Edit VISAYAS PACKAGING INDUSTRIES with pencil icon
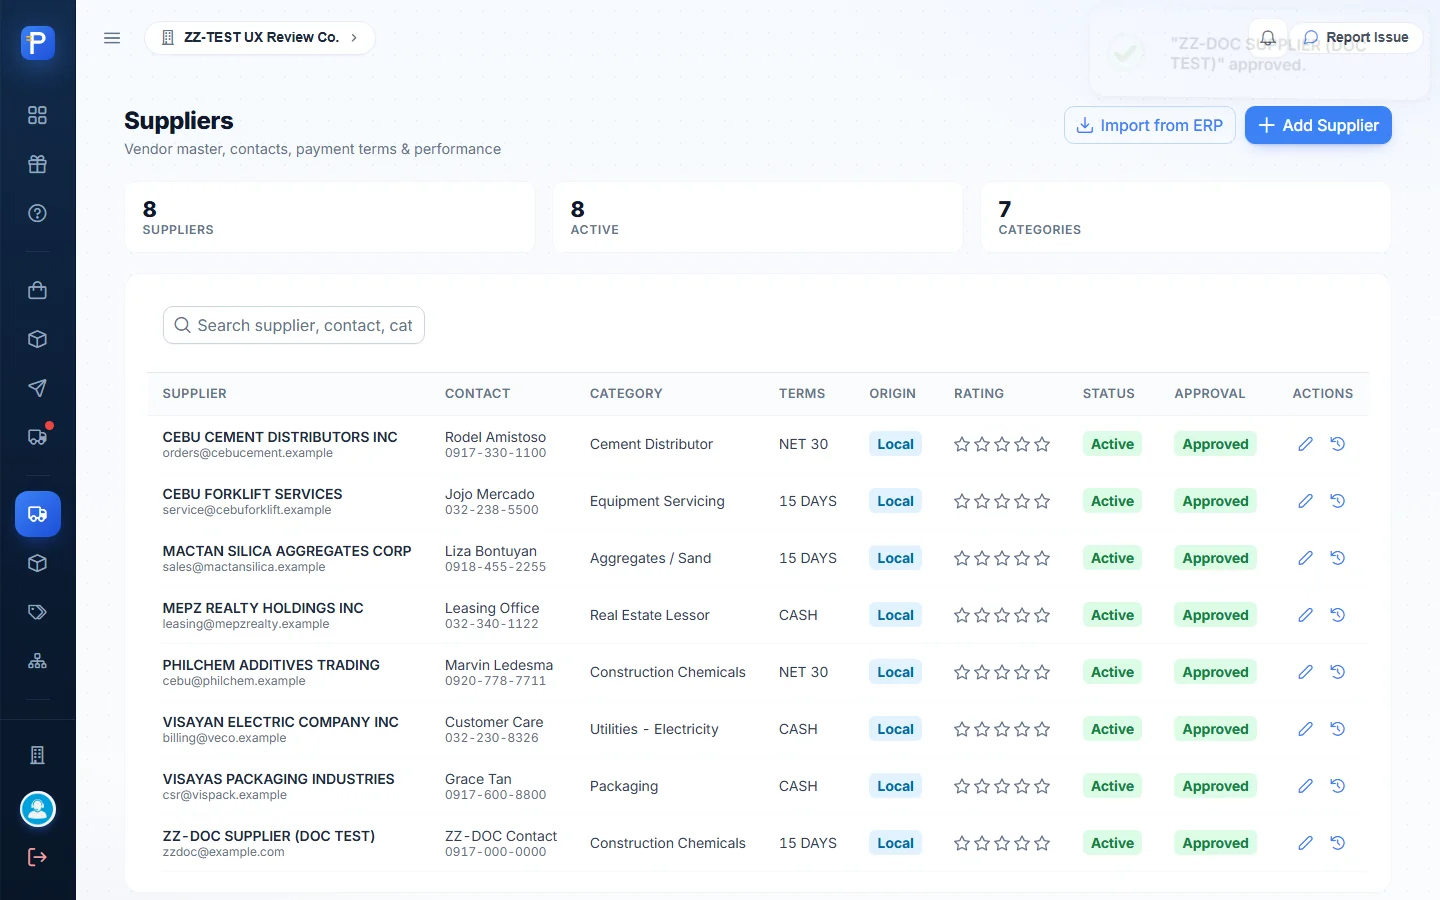The height and width of the screenshot is (900, 1440). (x=1305, y=786)
